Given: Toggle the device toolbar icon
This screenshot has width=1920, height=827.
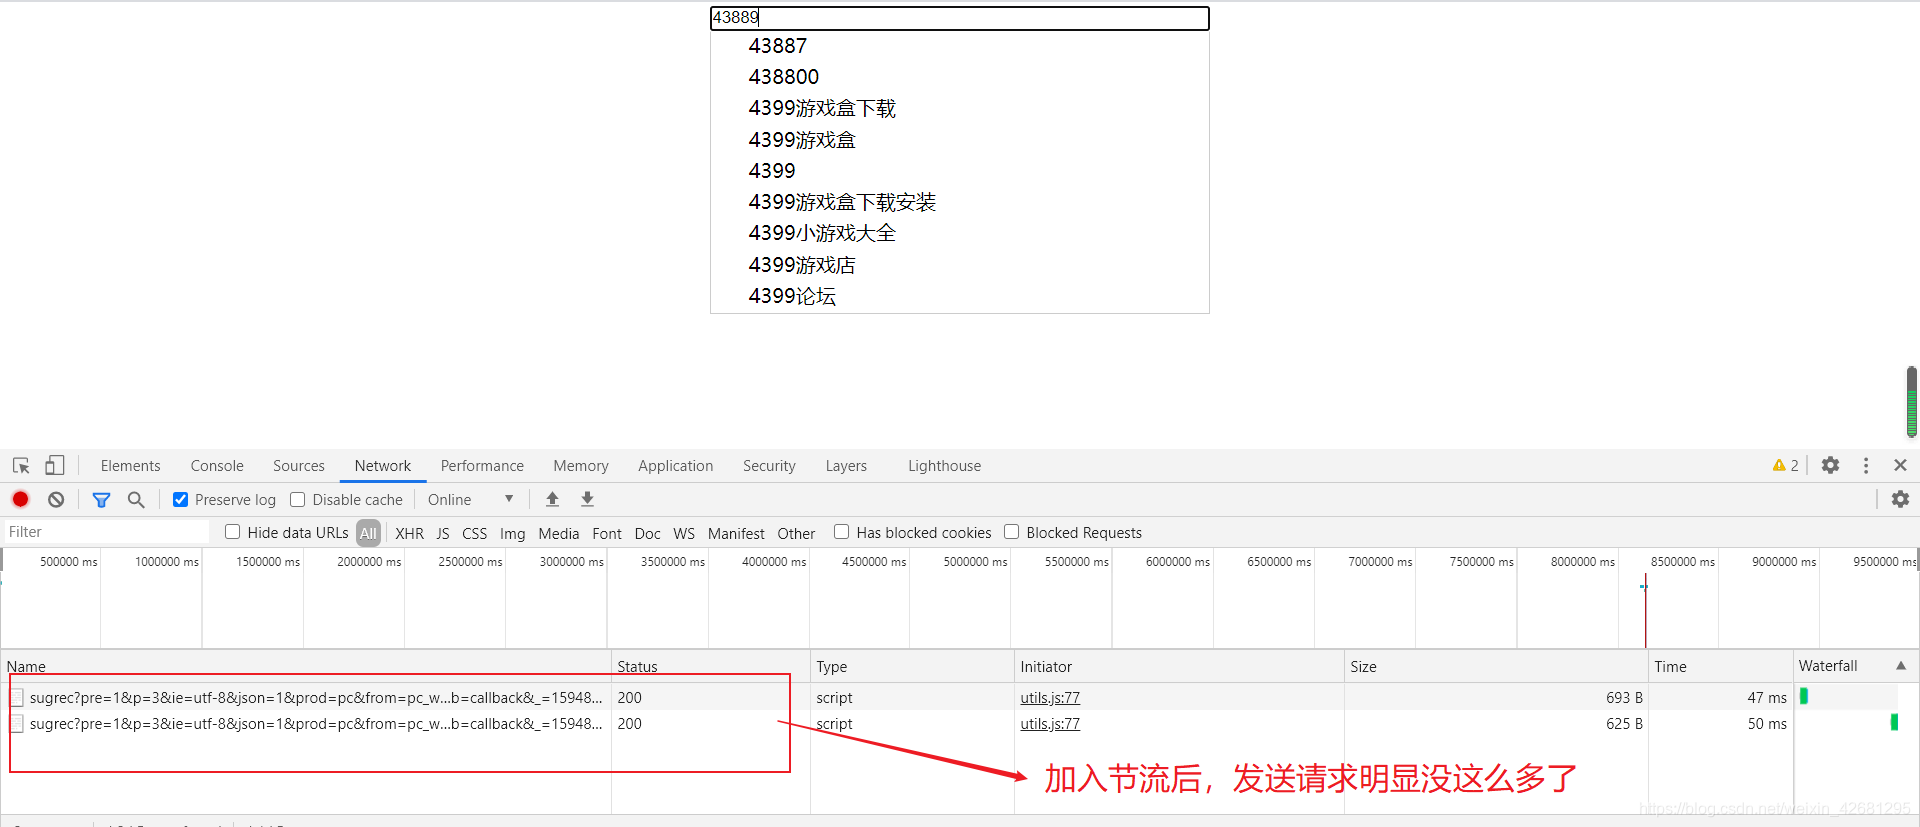Looking at the screenshot, I should point(55,466).
